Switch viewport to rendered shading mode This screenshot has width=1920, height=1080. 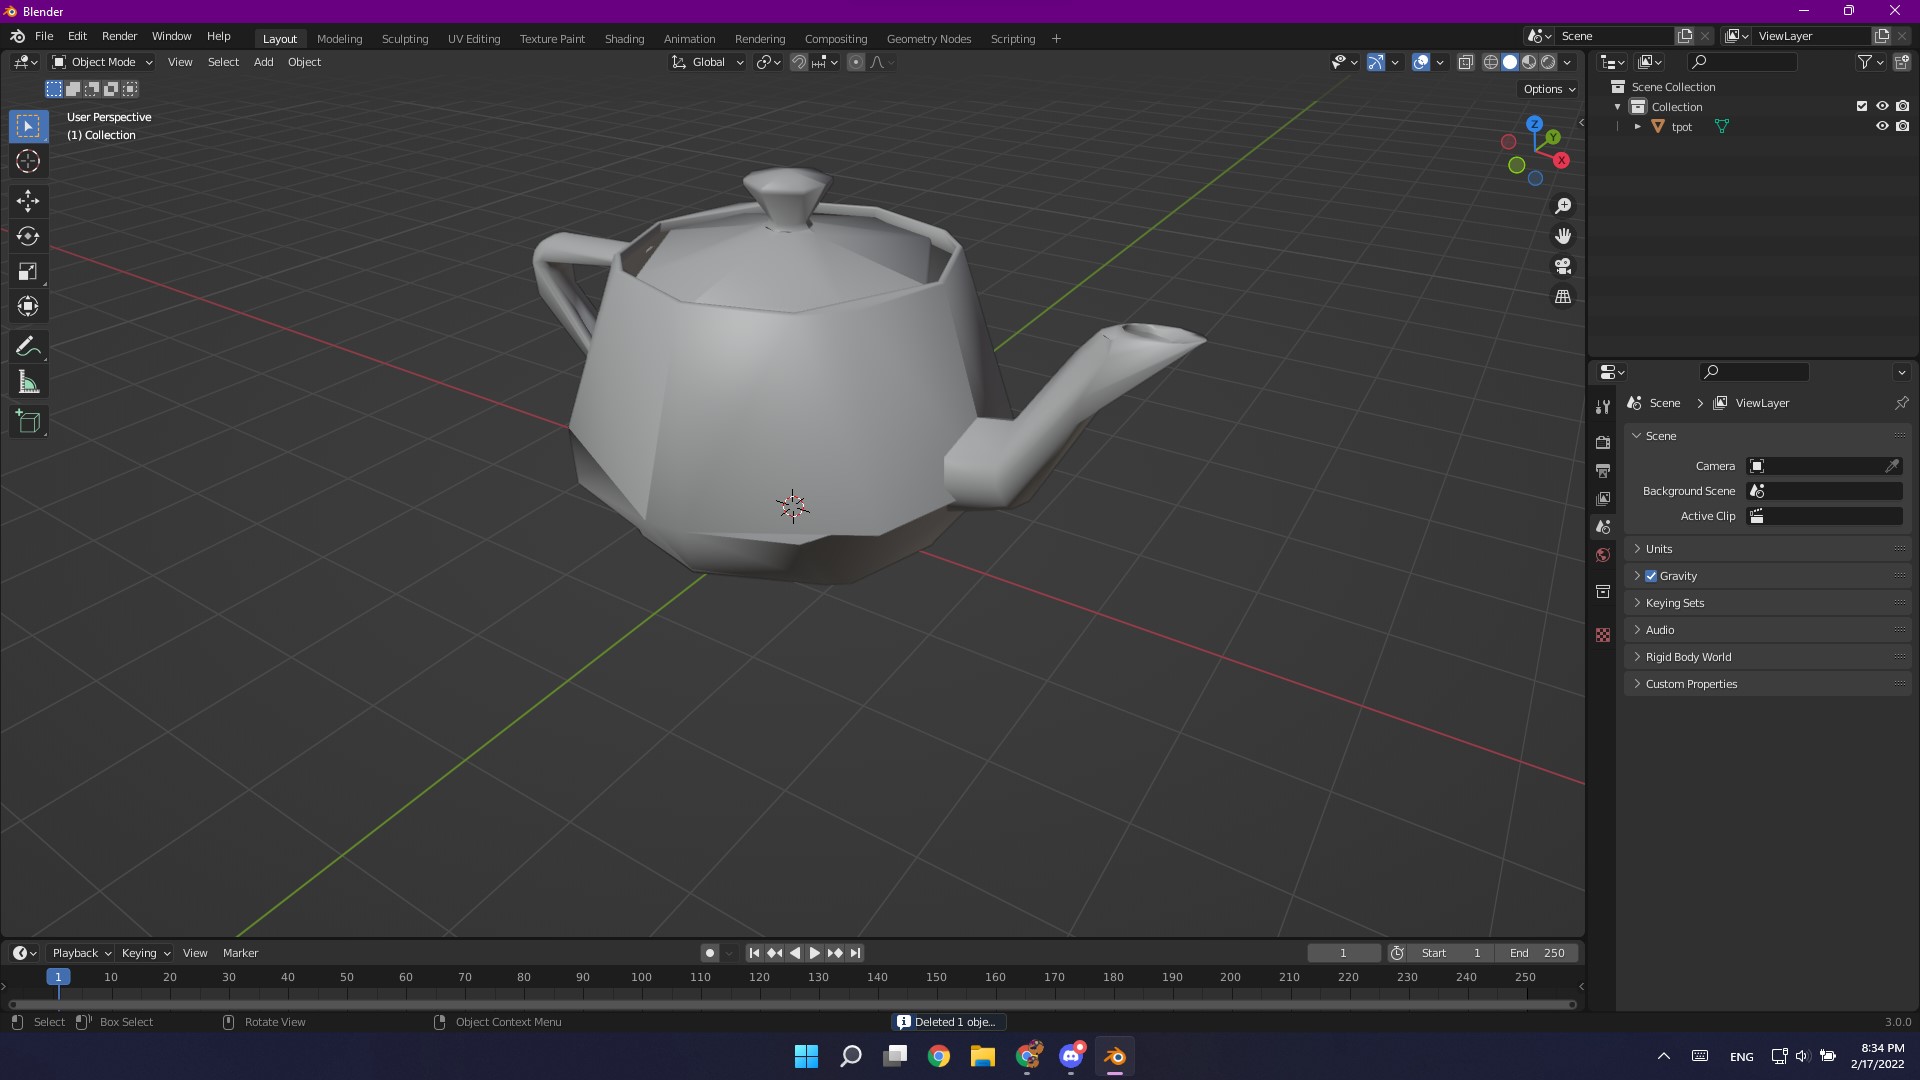pos(1548,61)
